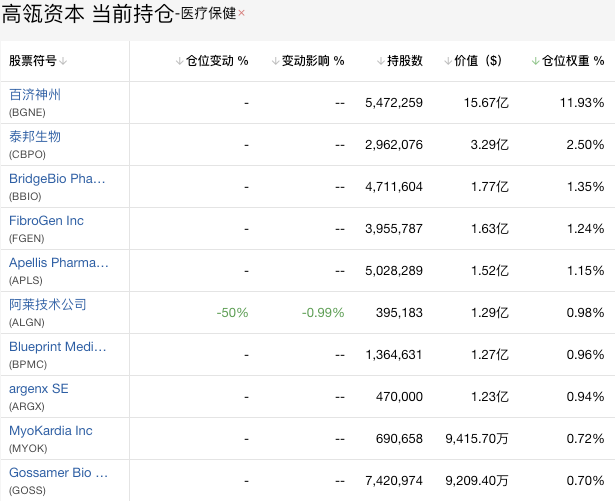Open BridgeBio Pharma stock link
Screen dimensions: 615x501
[57, 179]
